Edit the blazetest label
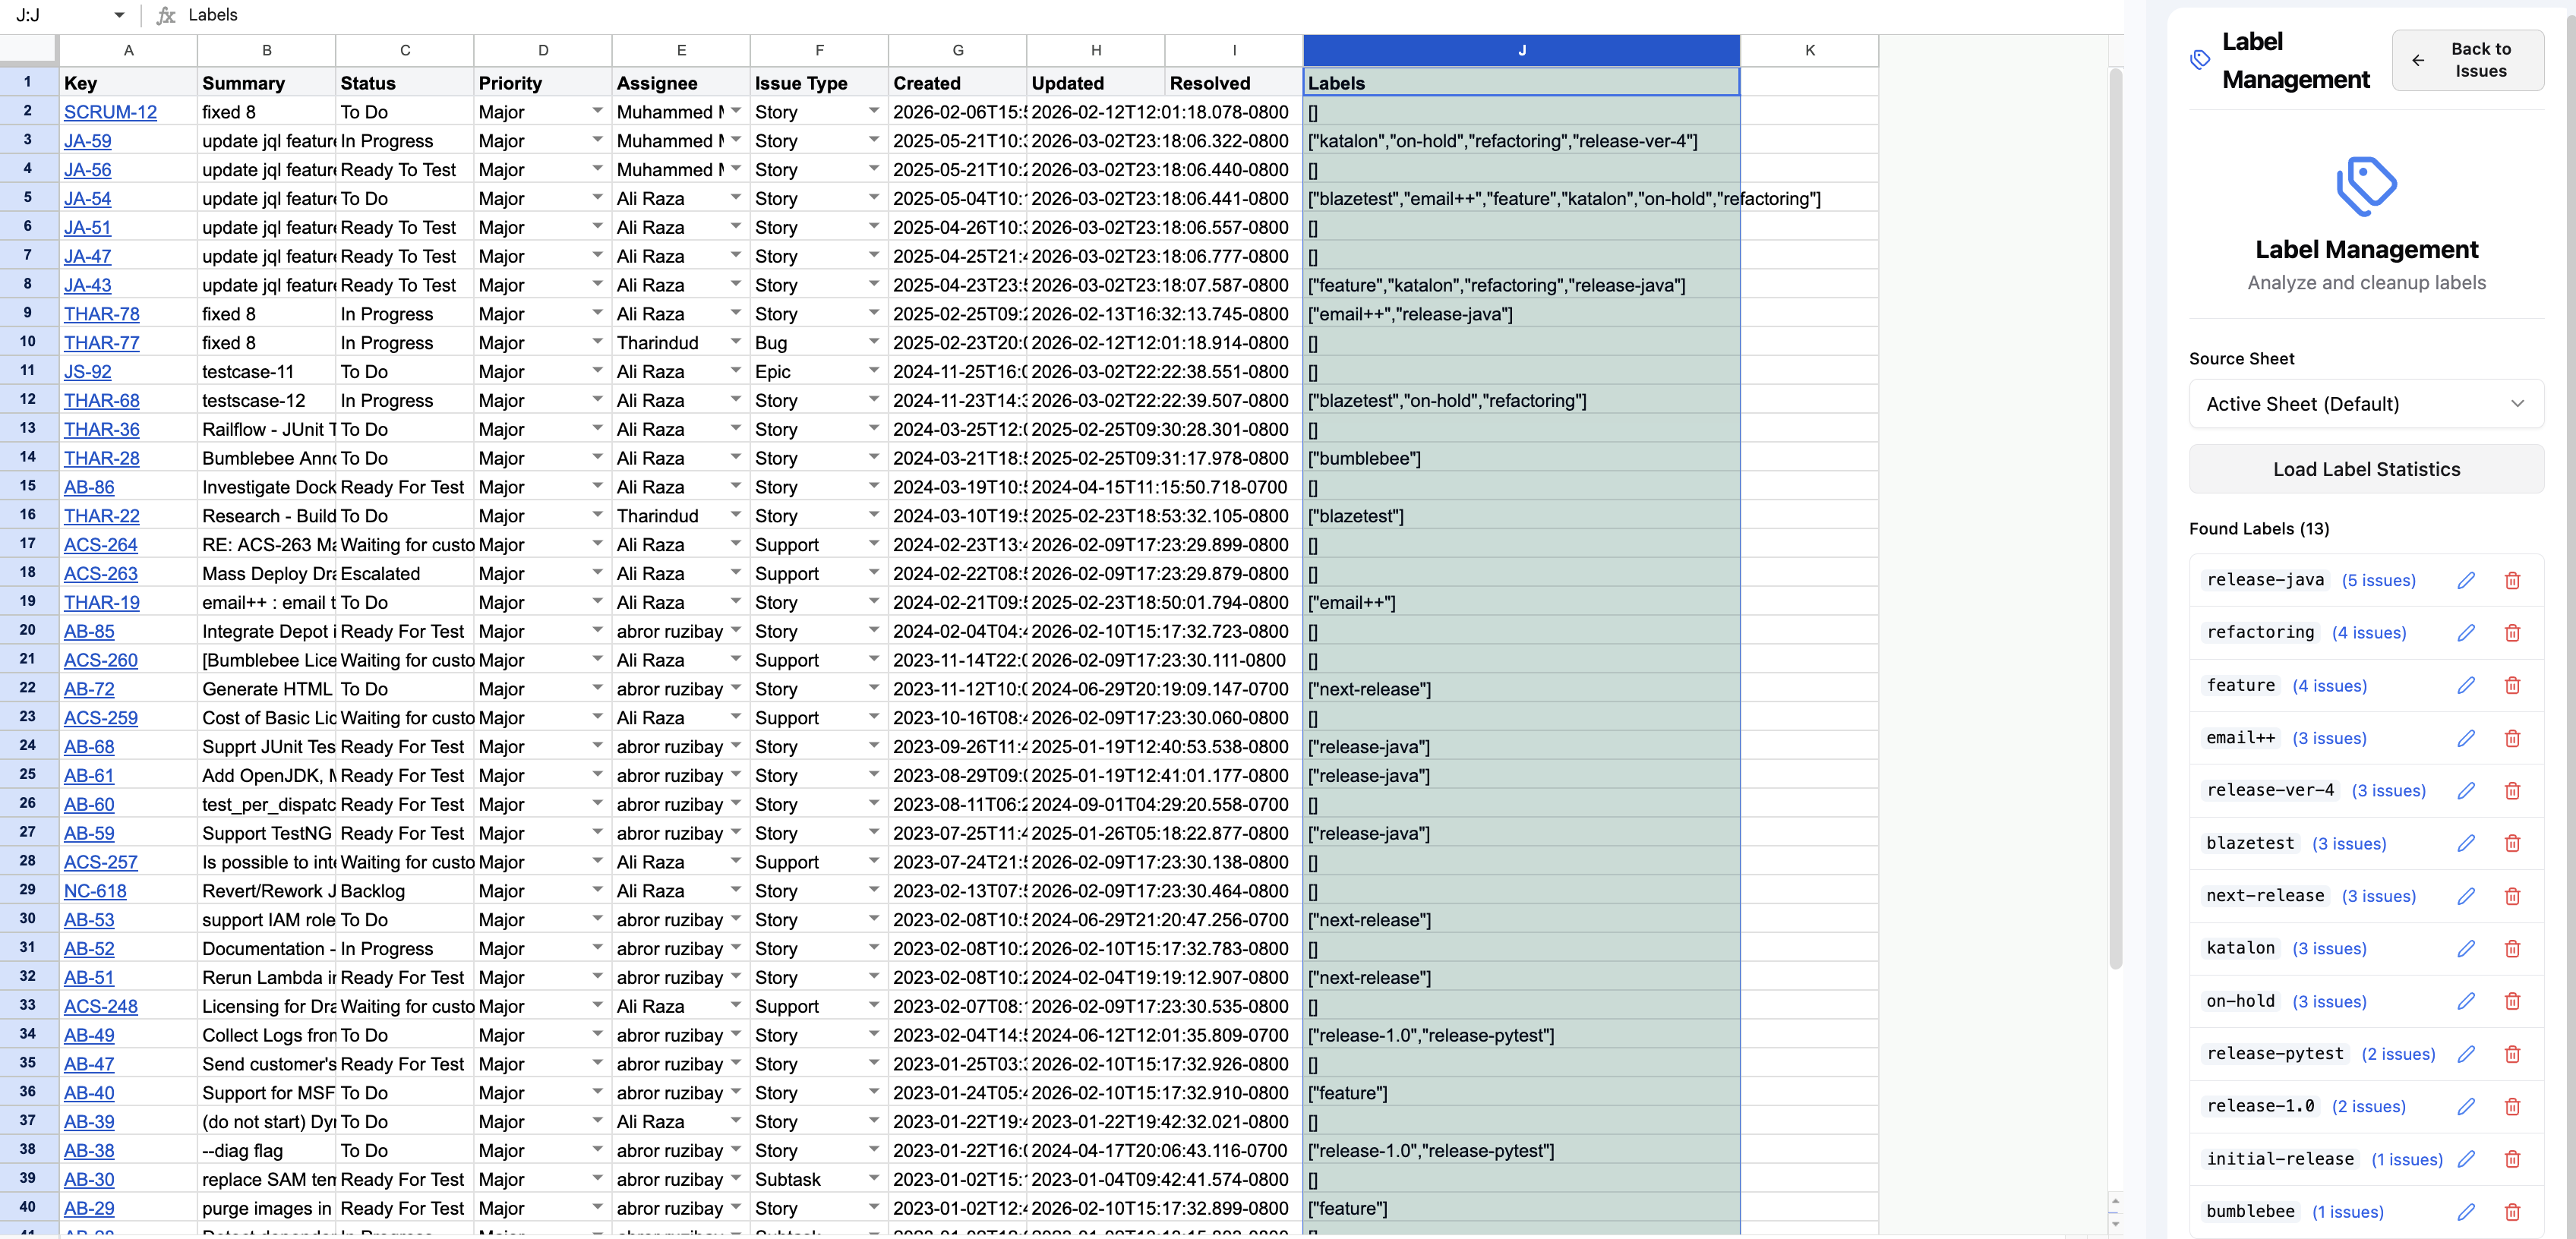2576x1239 pixels. coord(2466,843)
